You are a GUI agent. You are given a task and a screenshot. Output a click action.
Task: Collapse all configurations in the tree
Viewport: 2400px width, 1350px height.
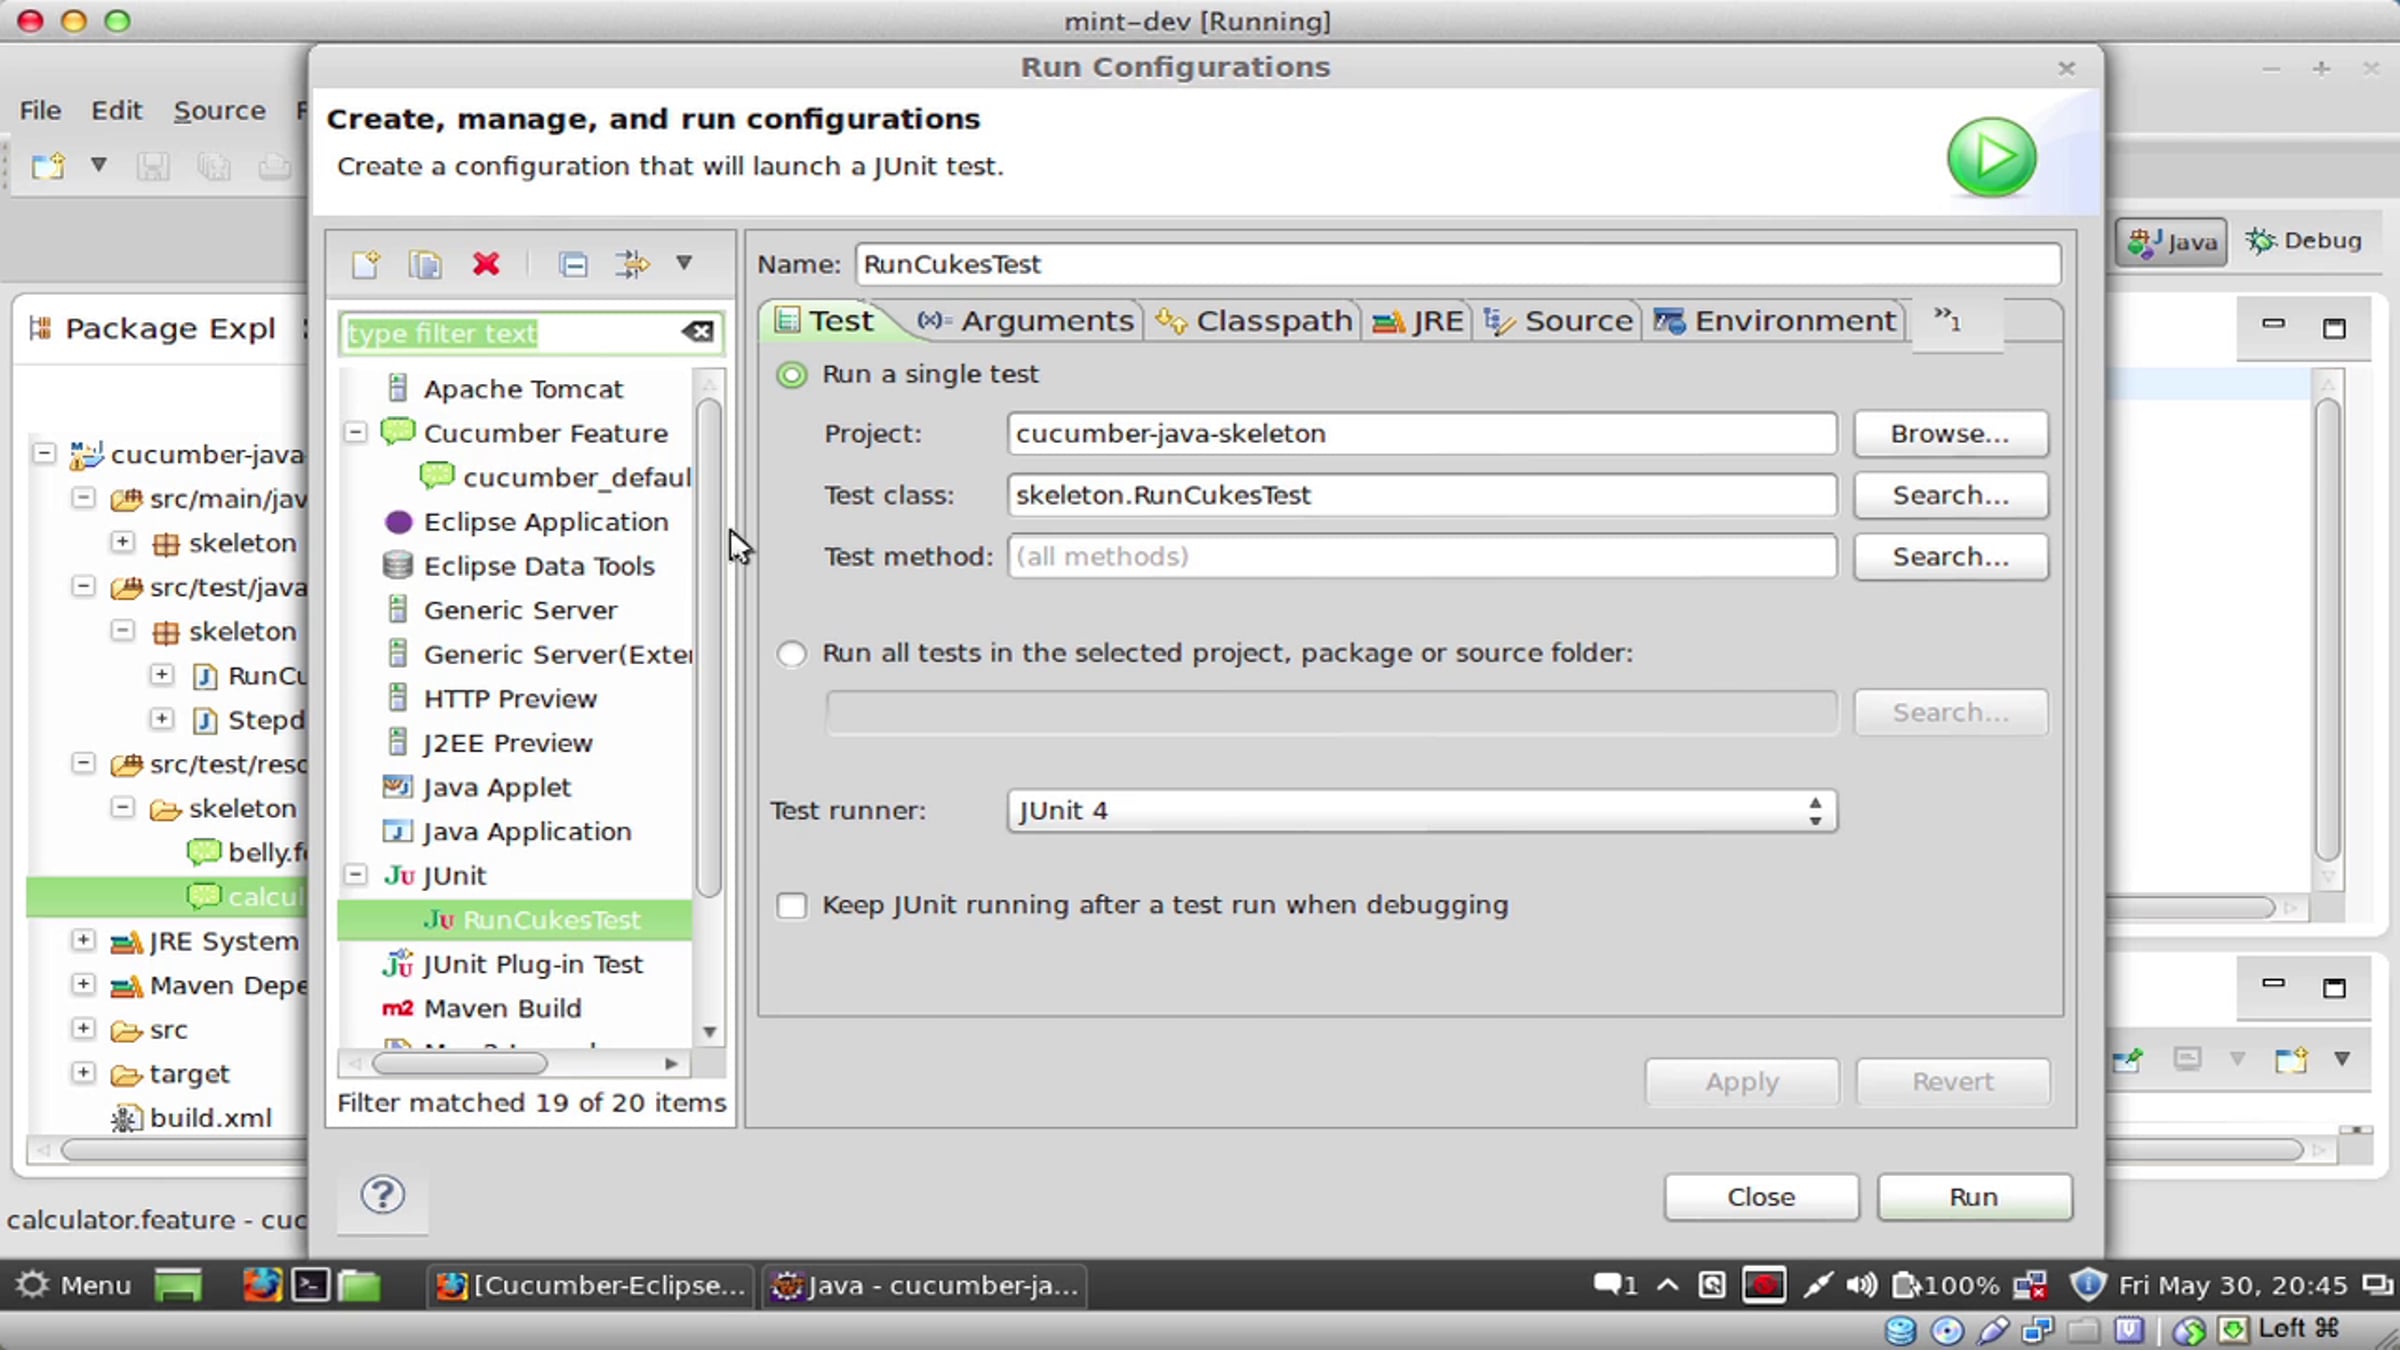573,264
